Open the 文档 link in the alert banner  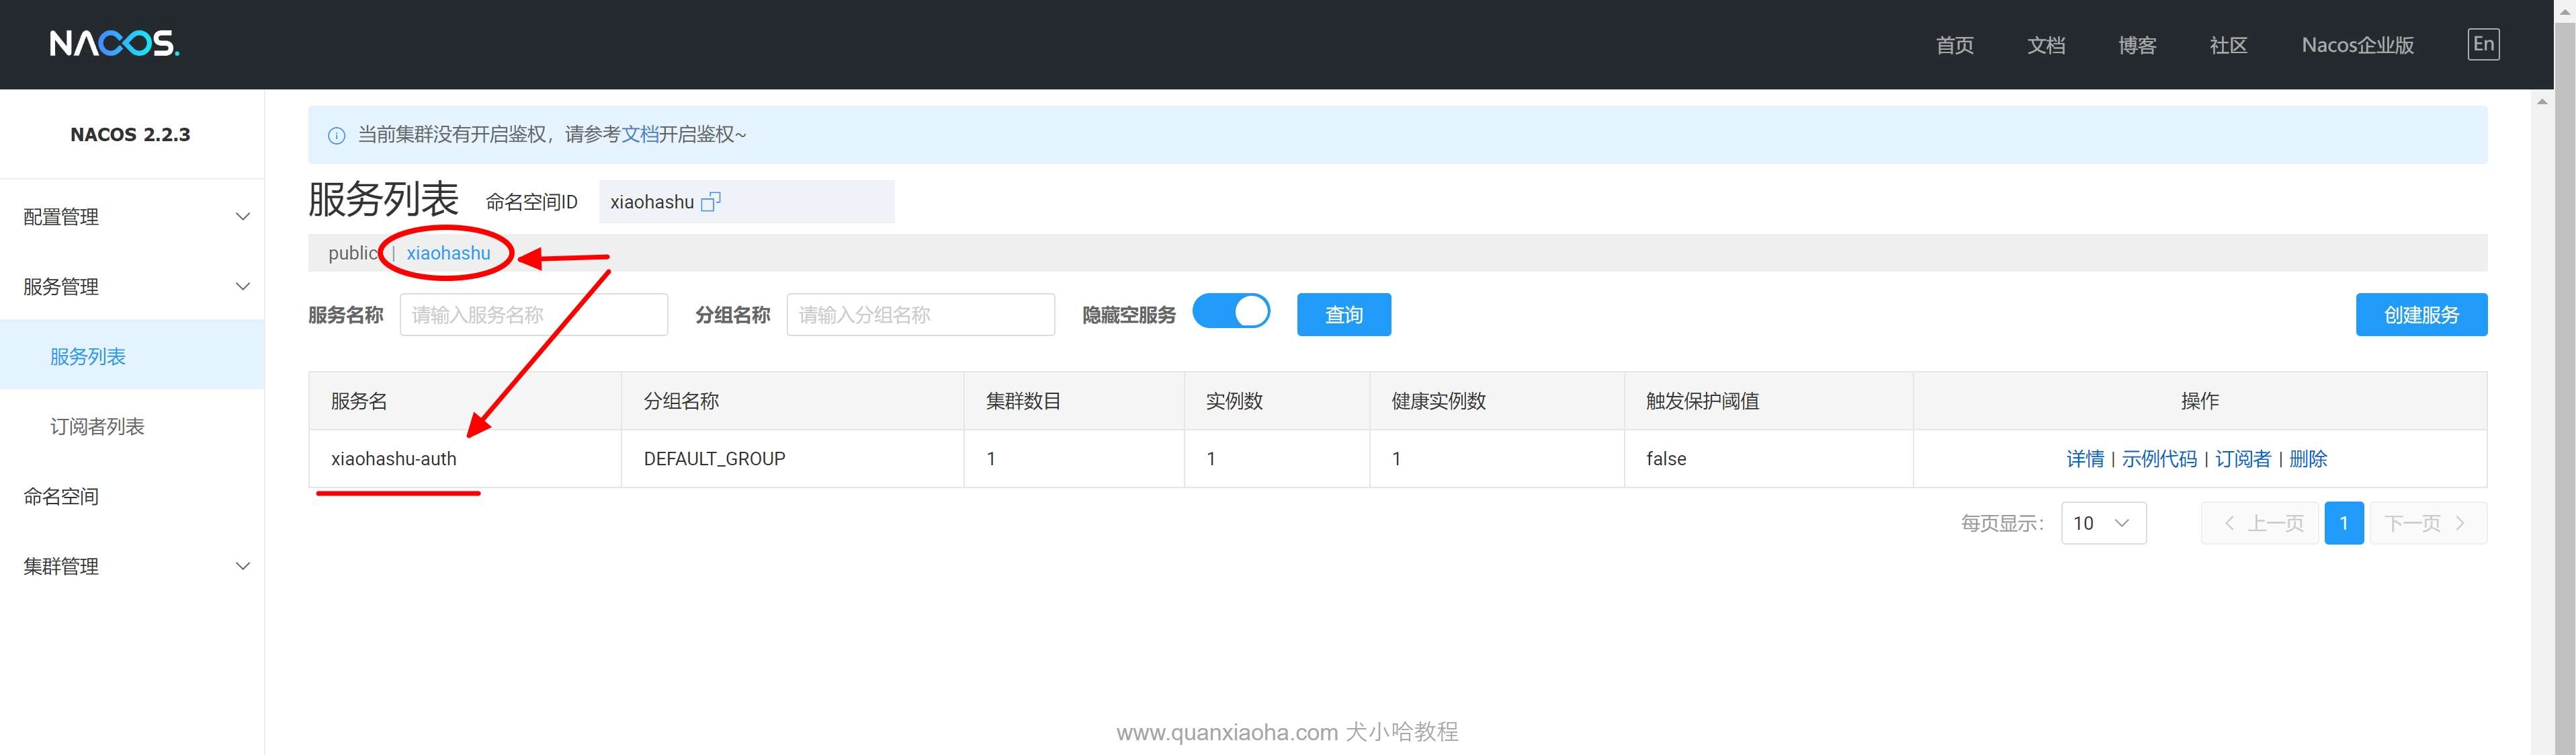point(640,135)
